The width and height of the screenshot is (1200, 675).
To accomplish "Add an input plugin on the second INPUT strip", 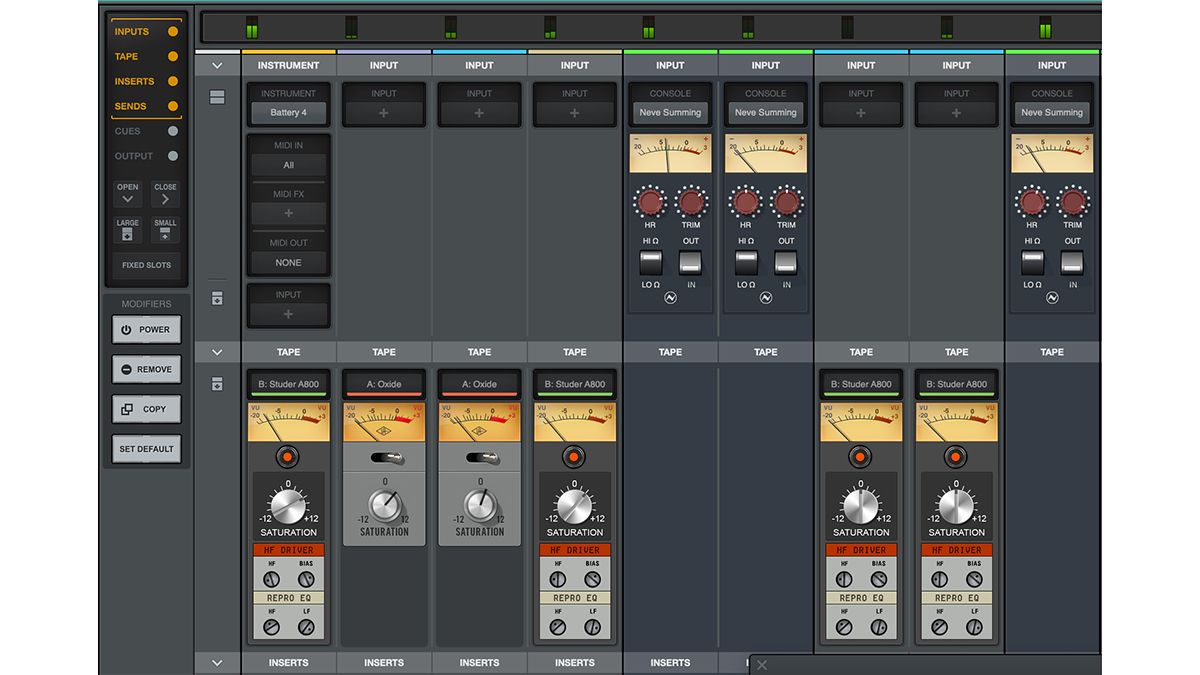I will point(479,113).
